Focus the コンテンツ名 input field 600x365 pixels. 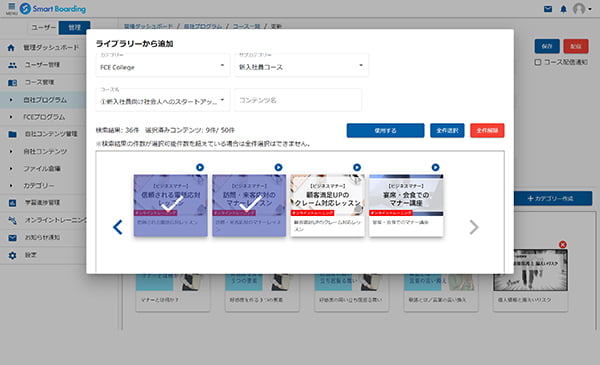tap(298, 100)
